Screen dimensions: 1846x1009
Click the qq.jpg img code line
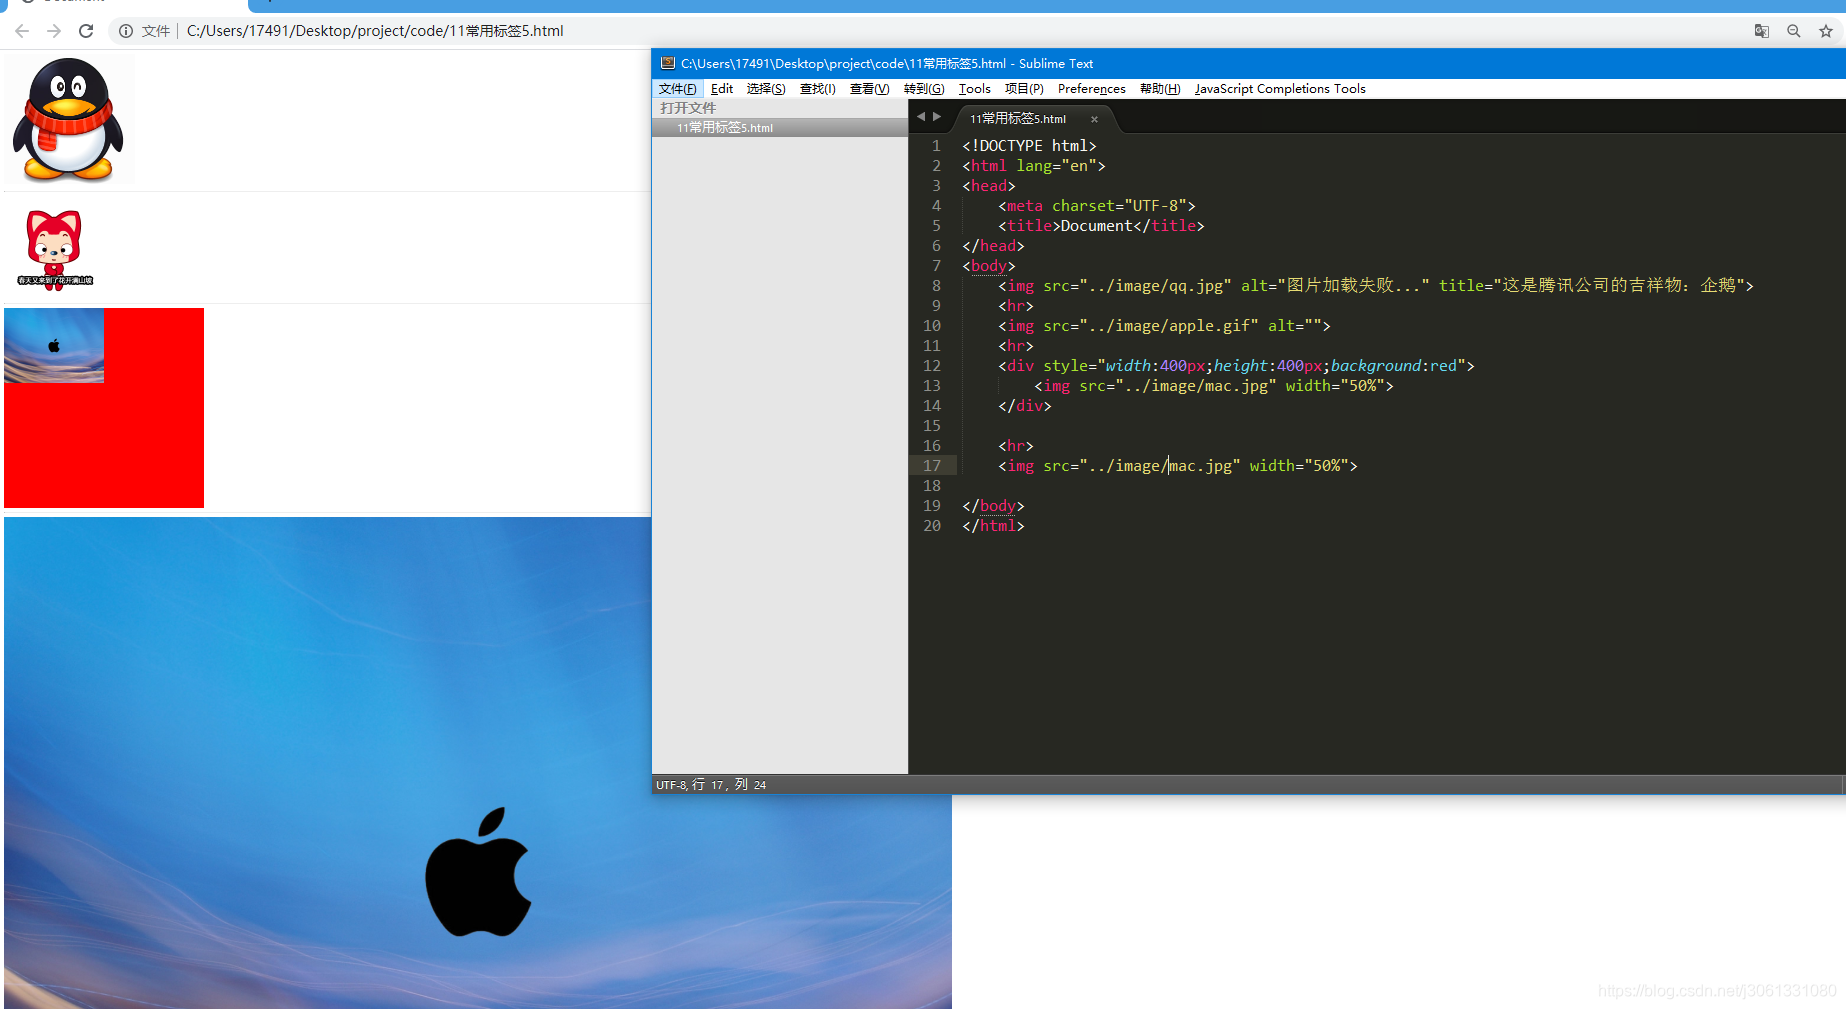(1376, 286)
